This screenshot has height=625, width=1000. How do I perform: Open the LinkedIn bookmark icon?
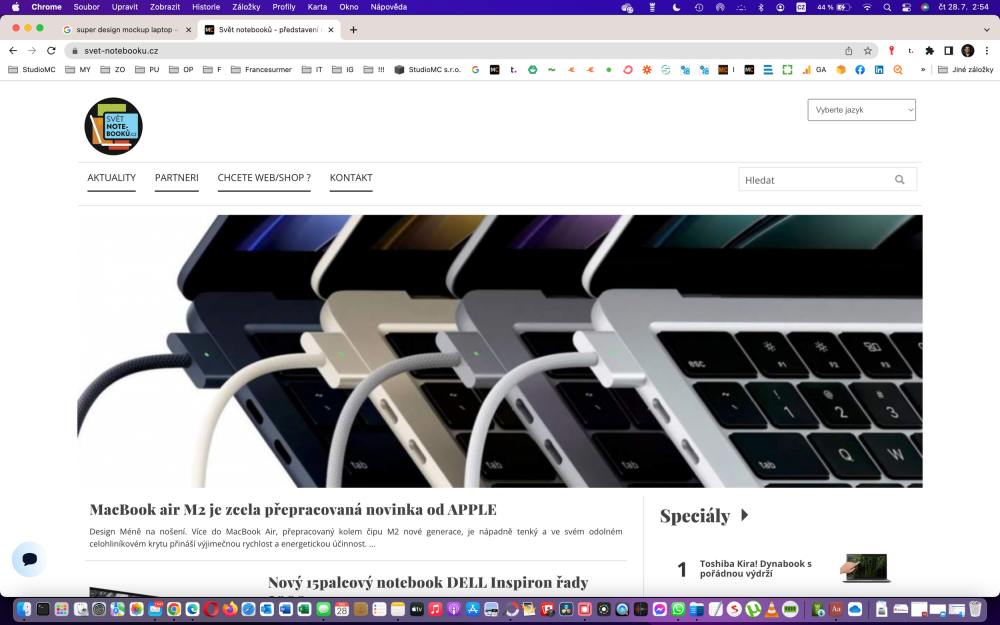click(x=878, y=70)
